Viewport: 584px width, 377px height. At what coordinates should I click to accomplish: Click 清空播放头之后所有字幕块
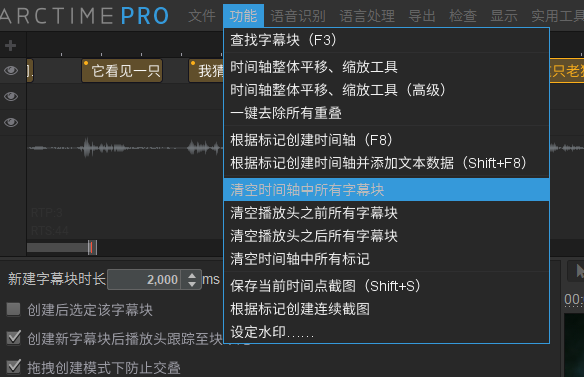tap(387, 236)
